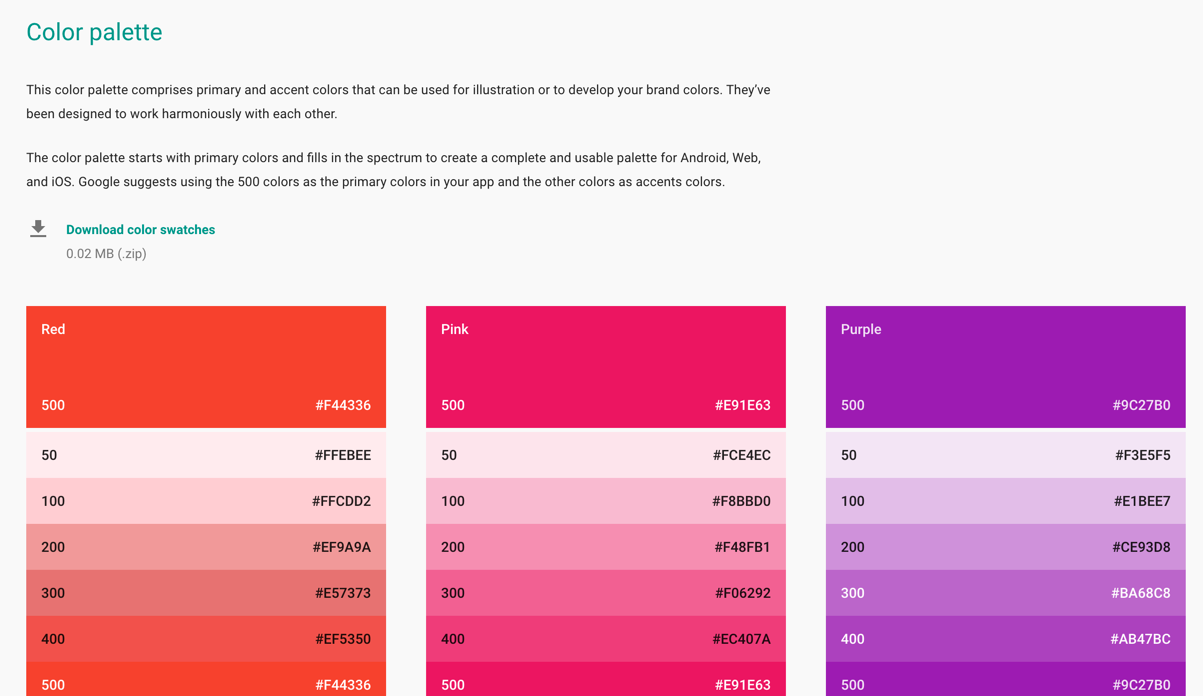Pick the Purple 400 swatch #AB47BC
This screenshot has width=1203, height=696.
[1006, 639]
